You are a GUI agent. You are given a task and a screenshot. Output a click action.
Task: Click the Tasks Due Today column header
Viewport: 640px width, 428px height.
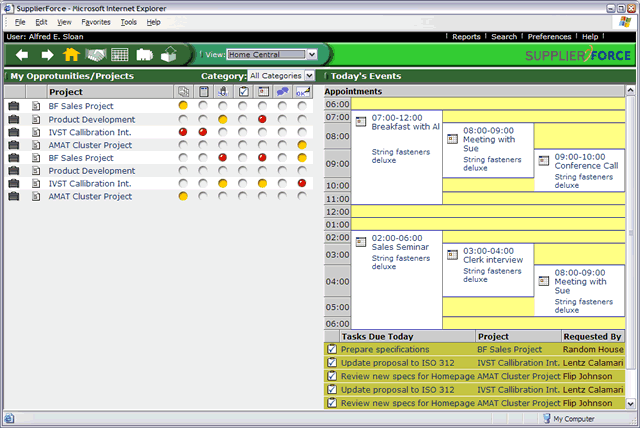click(x=407, y=336)
